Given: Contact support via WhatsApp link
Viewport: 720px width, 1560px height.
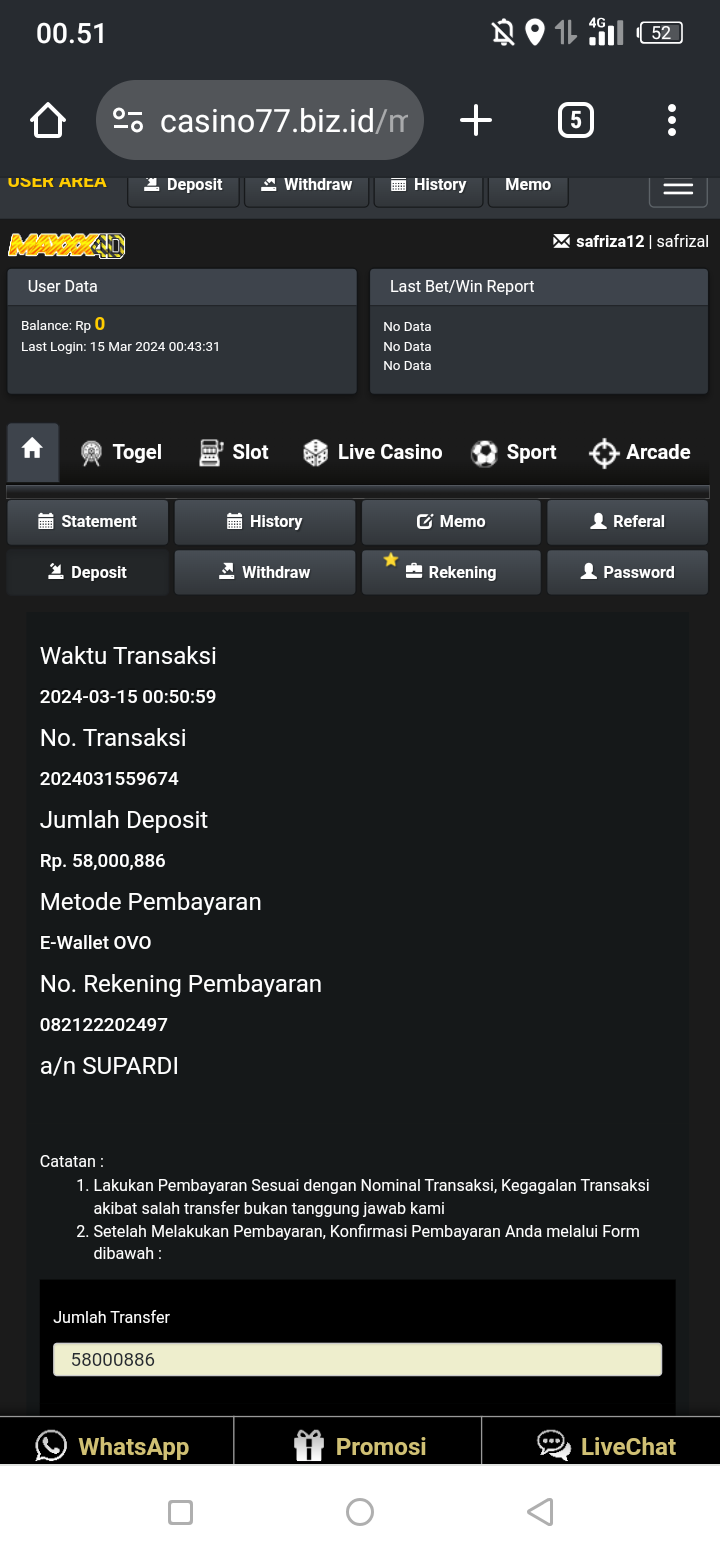Looking at the screenshot, I should 113,1446.
